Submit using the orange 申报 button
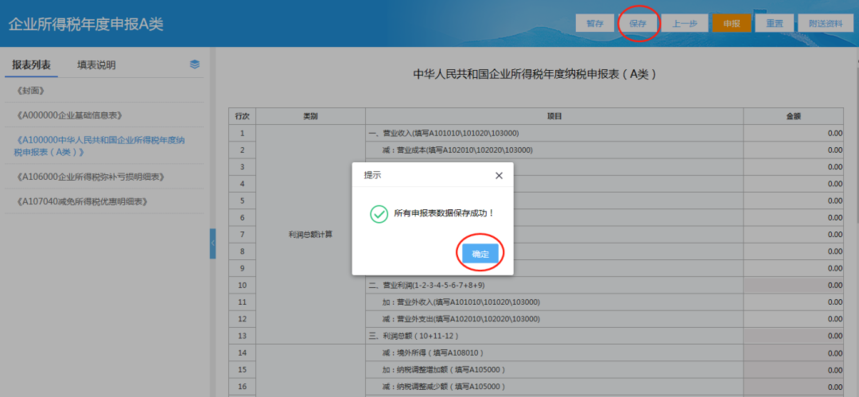This screenshot has height=397, width=859. [x=732, y=24]
